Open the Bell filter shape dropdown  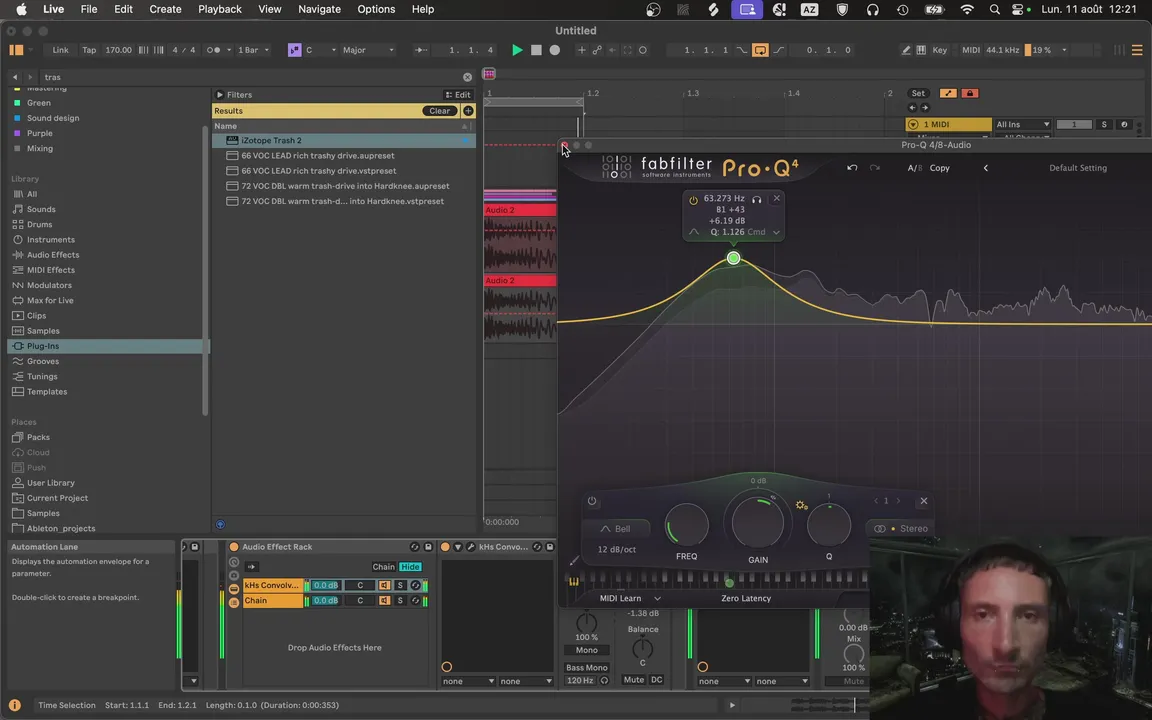tap(616, 529)
